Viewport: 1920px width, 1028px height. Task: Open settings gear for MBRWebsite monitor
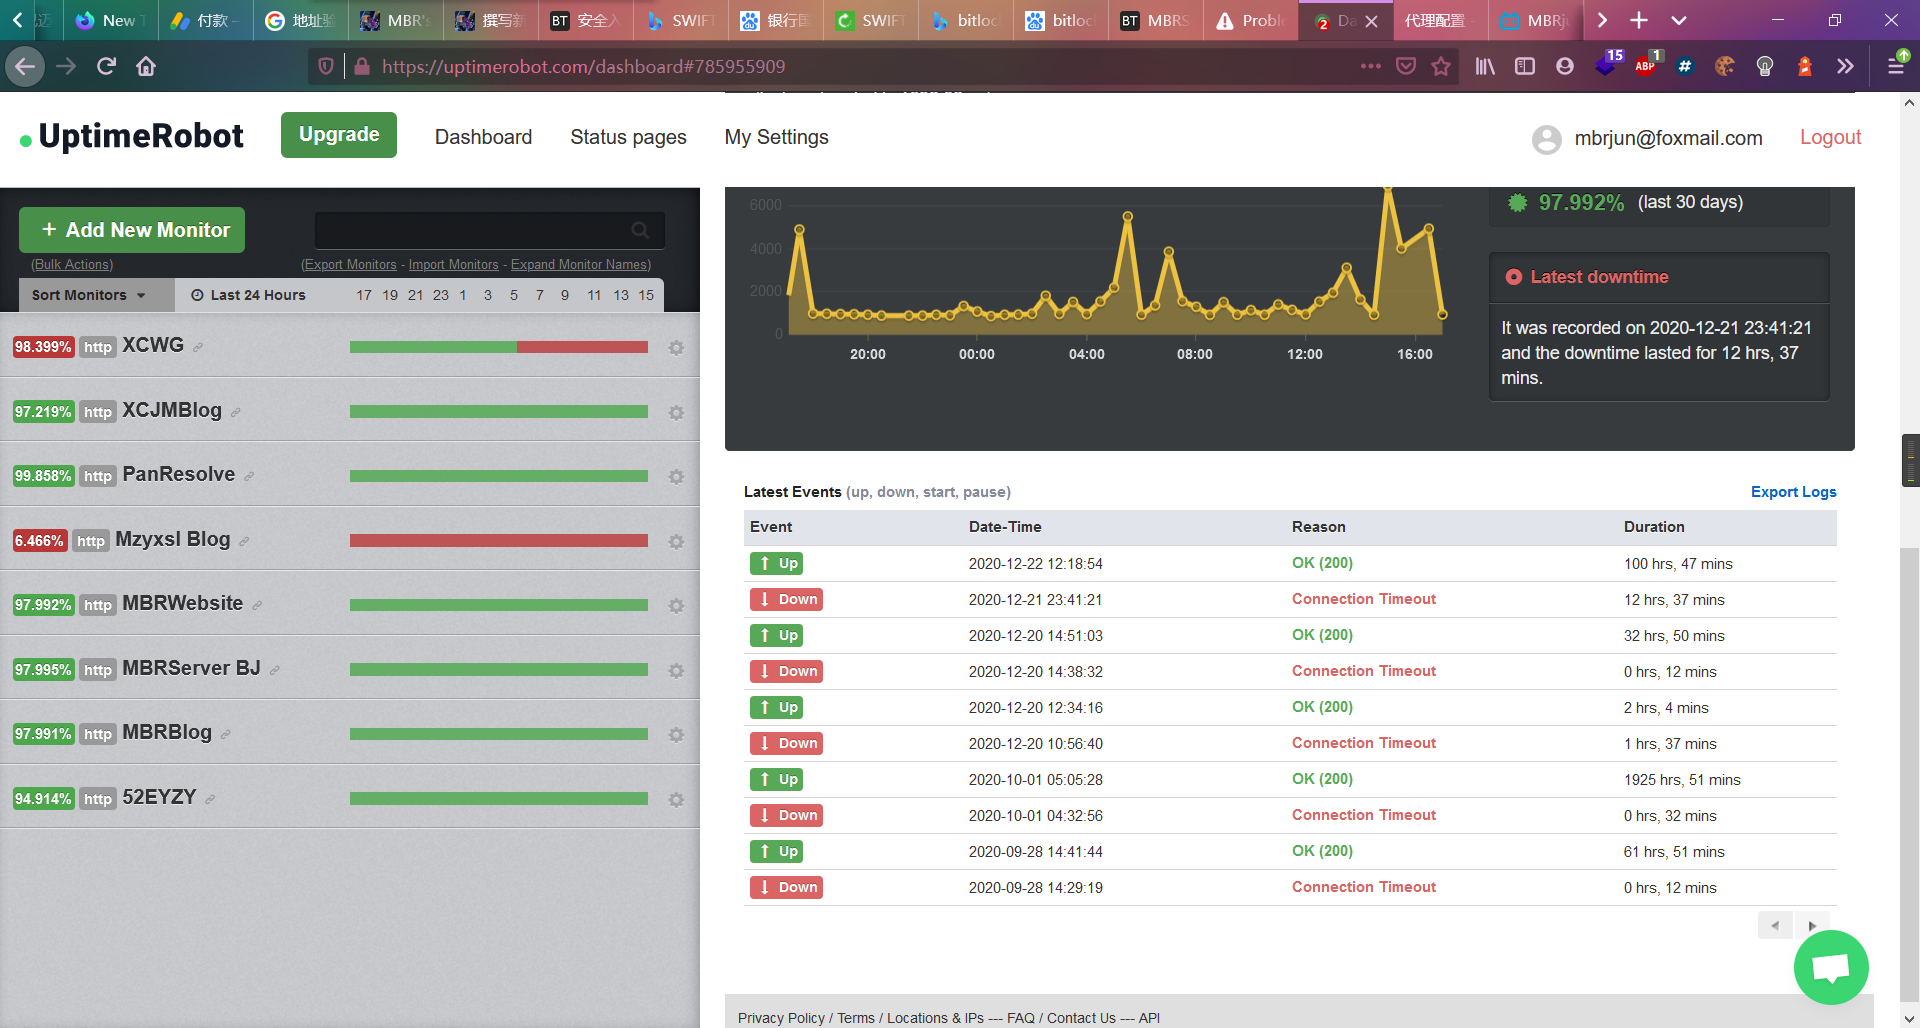[x=676, y=606]
